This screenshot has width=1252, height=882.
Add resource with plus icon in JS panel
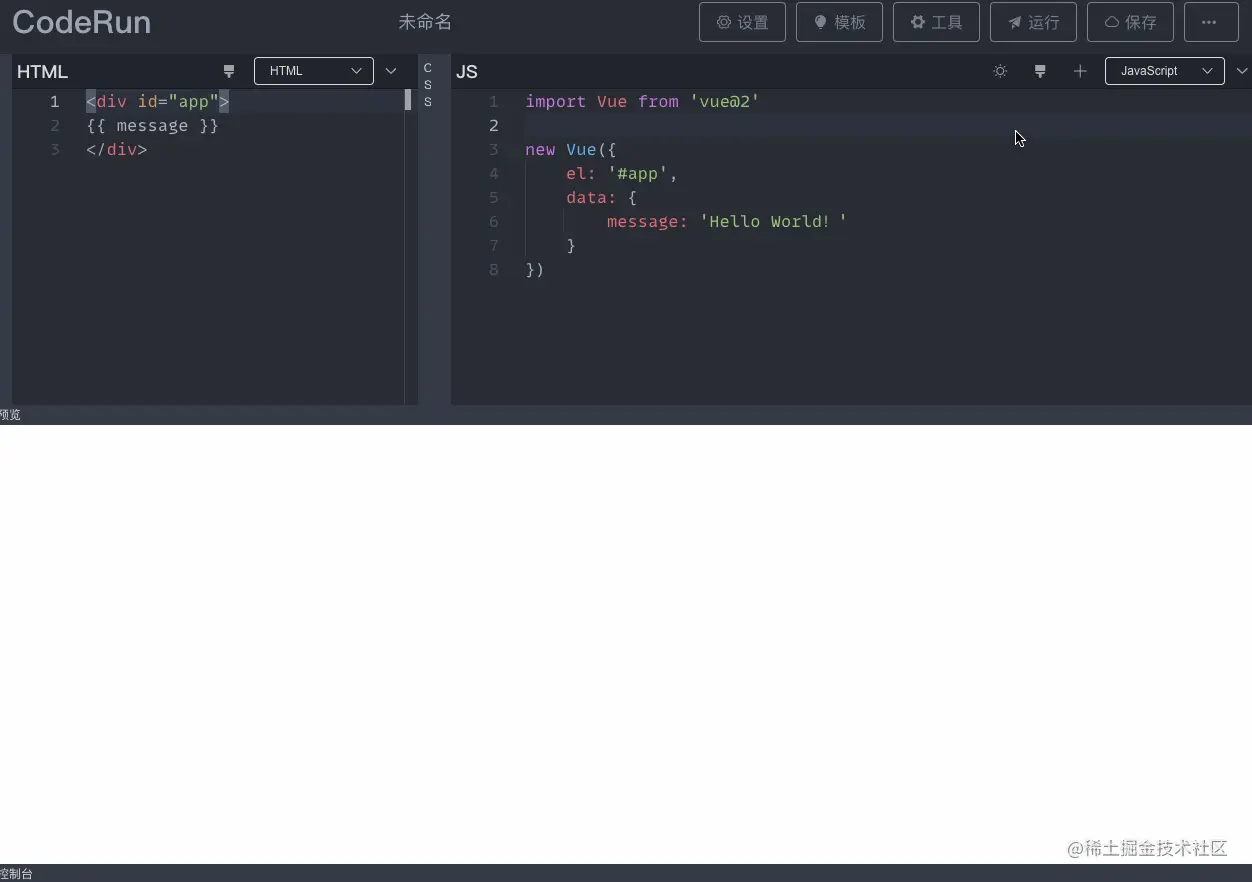[x=1080, y=71]
